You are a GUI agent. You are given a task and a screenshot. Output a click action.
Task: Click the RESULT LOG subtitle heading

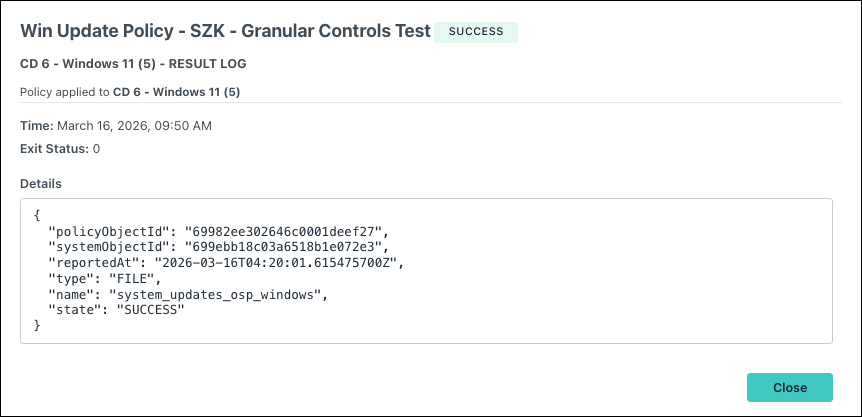(x=133, y=64)
